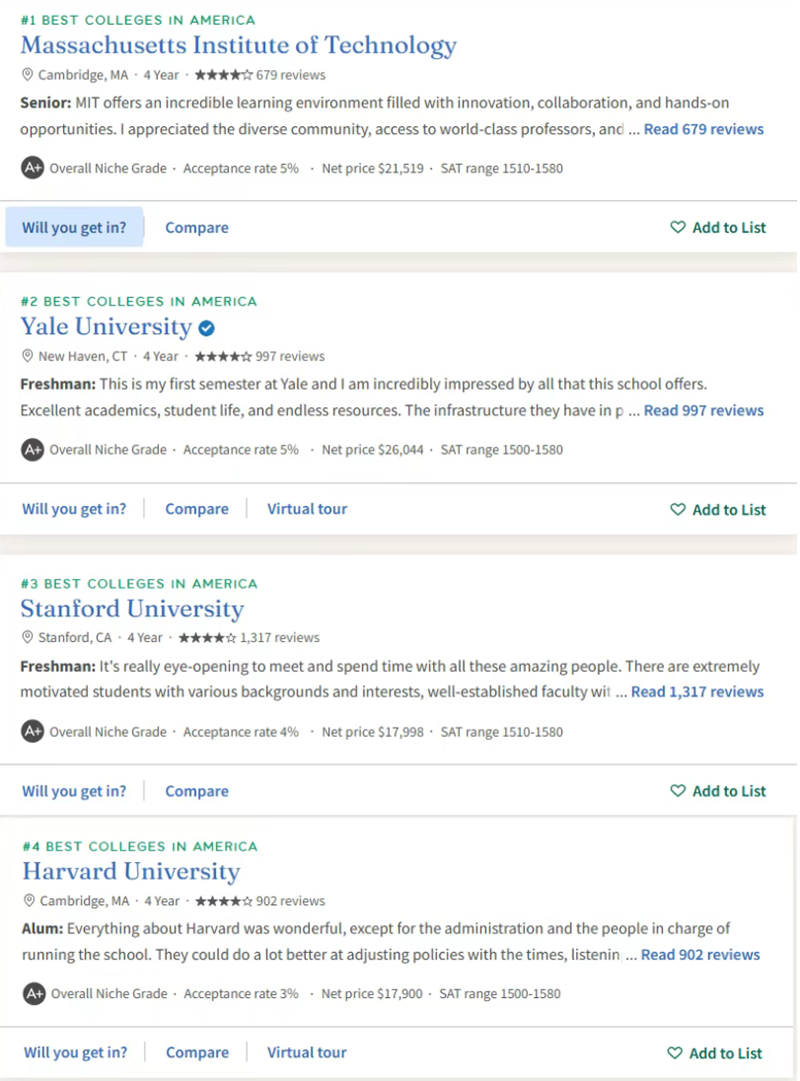800x1081 pixels.
Task: Select Compare on the Stanford card
Action: point(197,791)
